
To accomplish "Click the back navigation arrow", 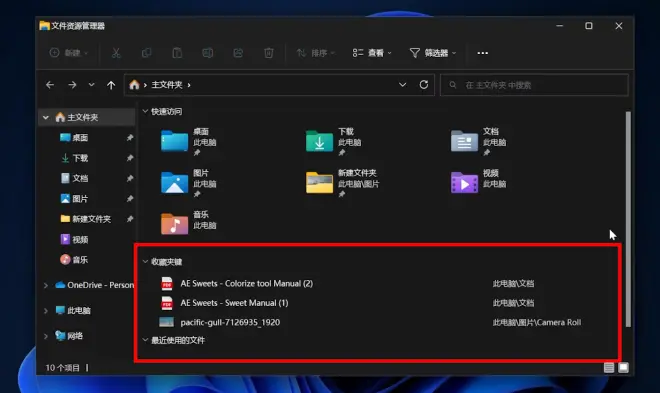I will click(x=50, y=85).
